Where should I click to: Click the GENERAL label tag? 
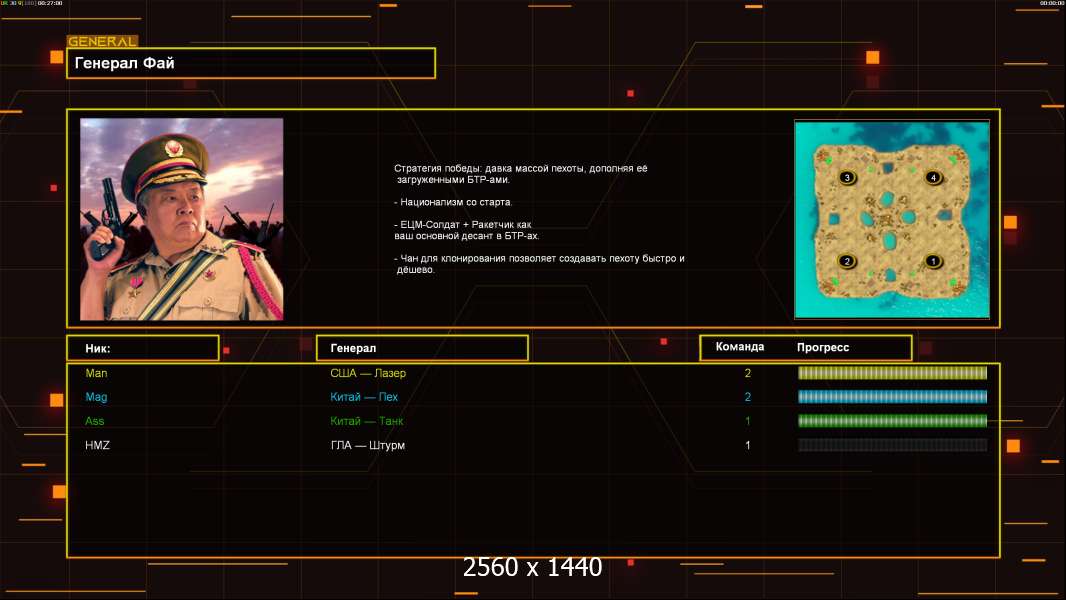click(x=102, y=41)
